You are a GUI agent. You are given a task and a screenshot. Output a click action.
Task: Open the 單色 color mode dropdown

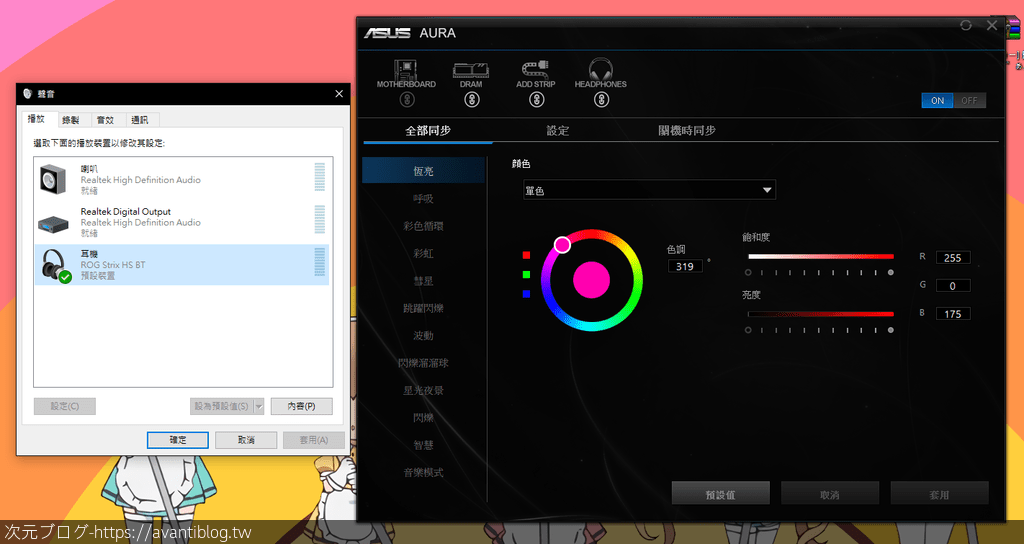[x=649, y=190]
